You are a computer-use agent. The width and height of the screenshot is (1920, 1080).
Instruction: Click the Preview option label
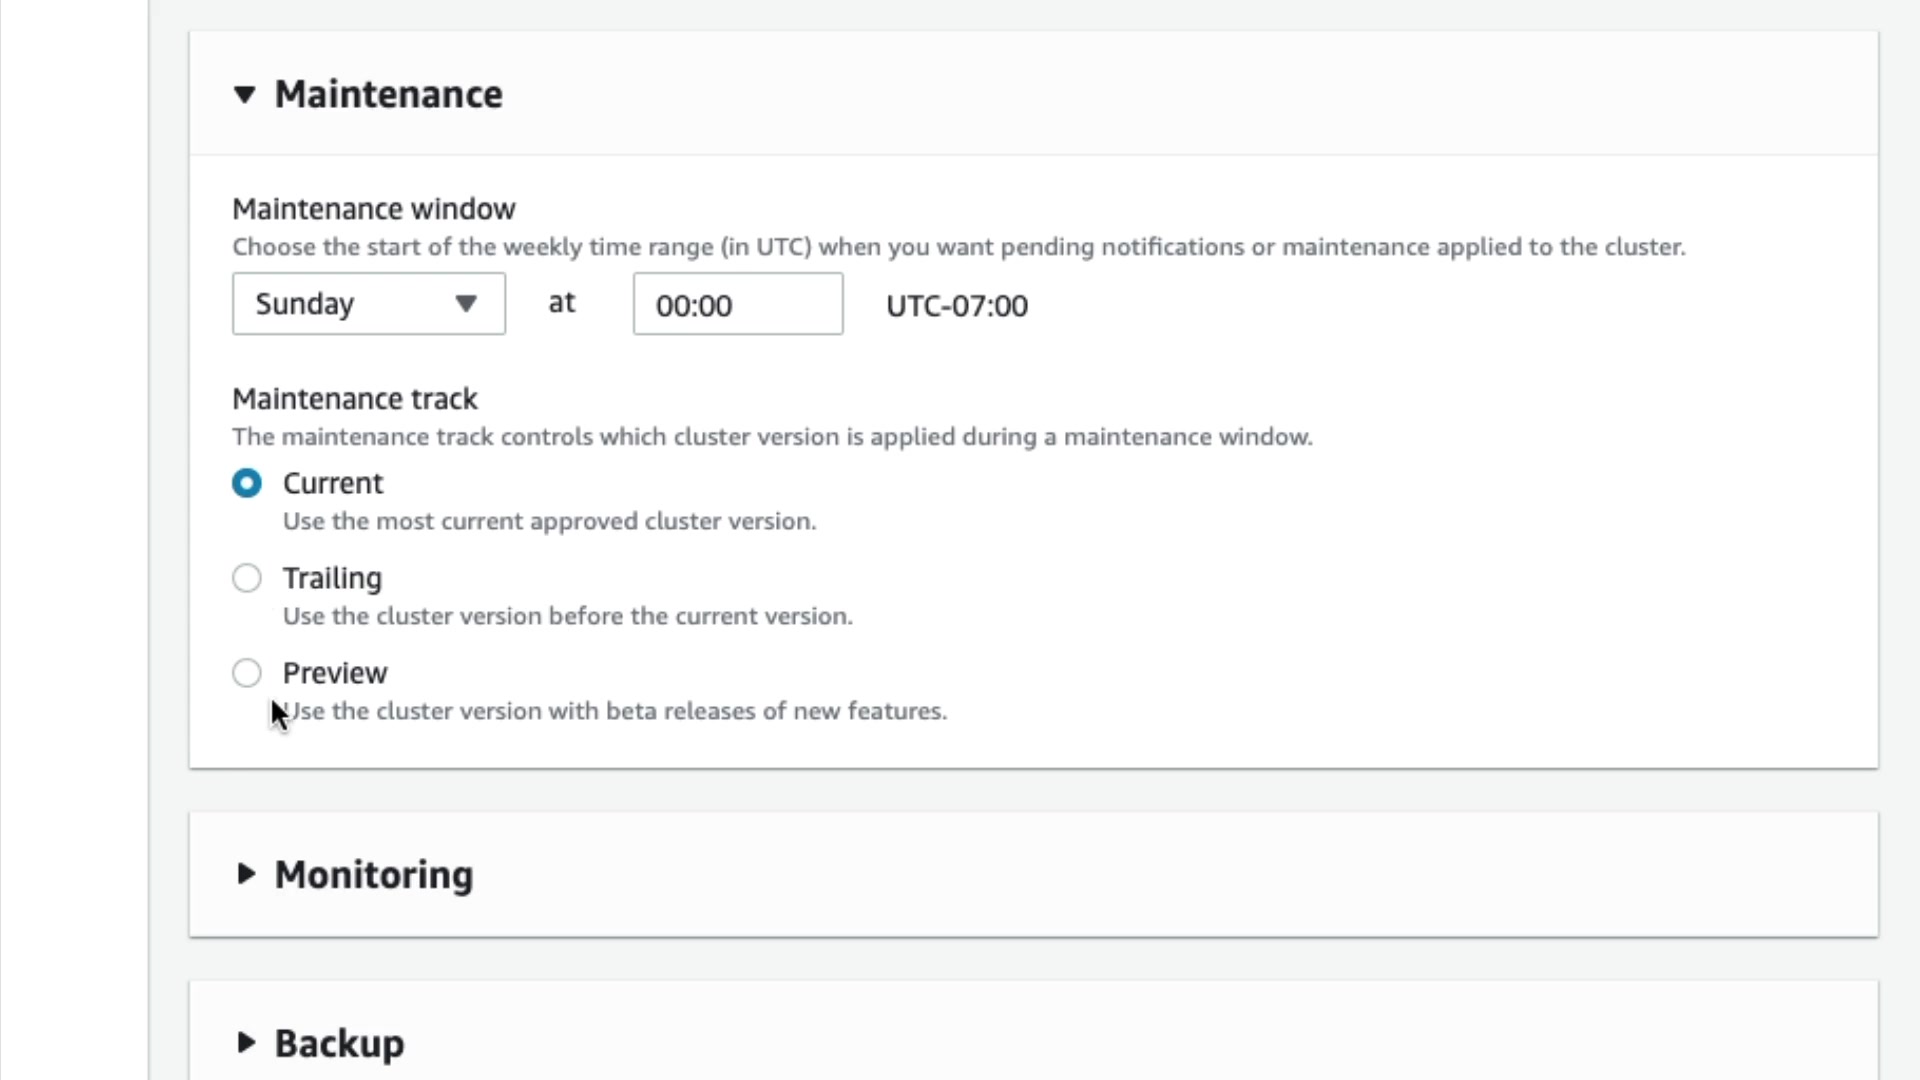335,673
